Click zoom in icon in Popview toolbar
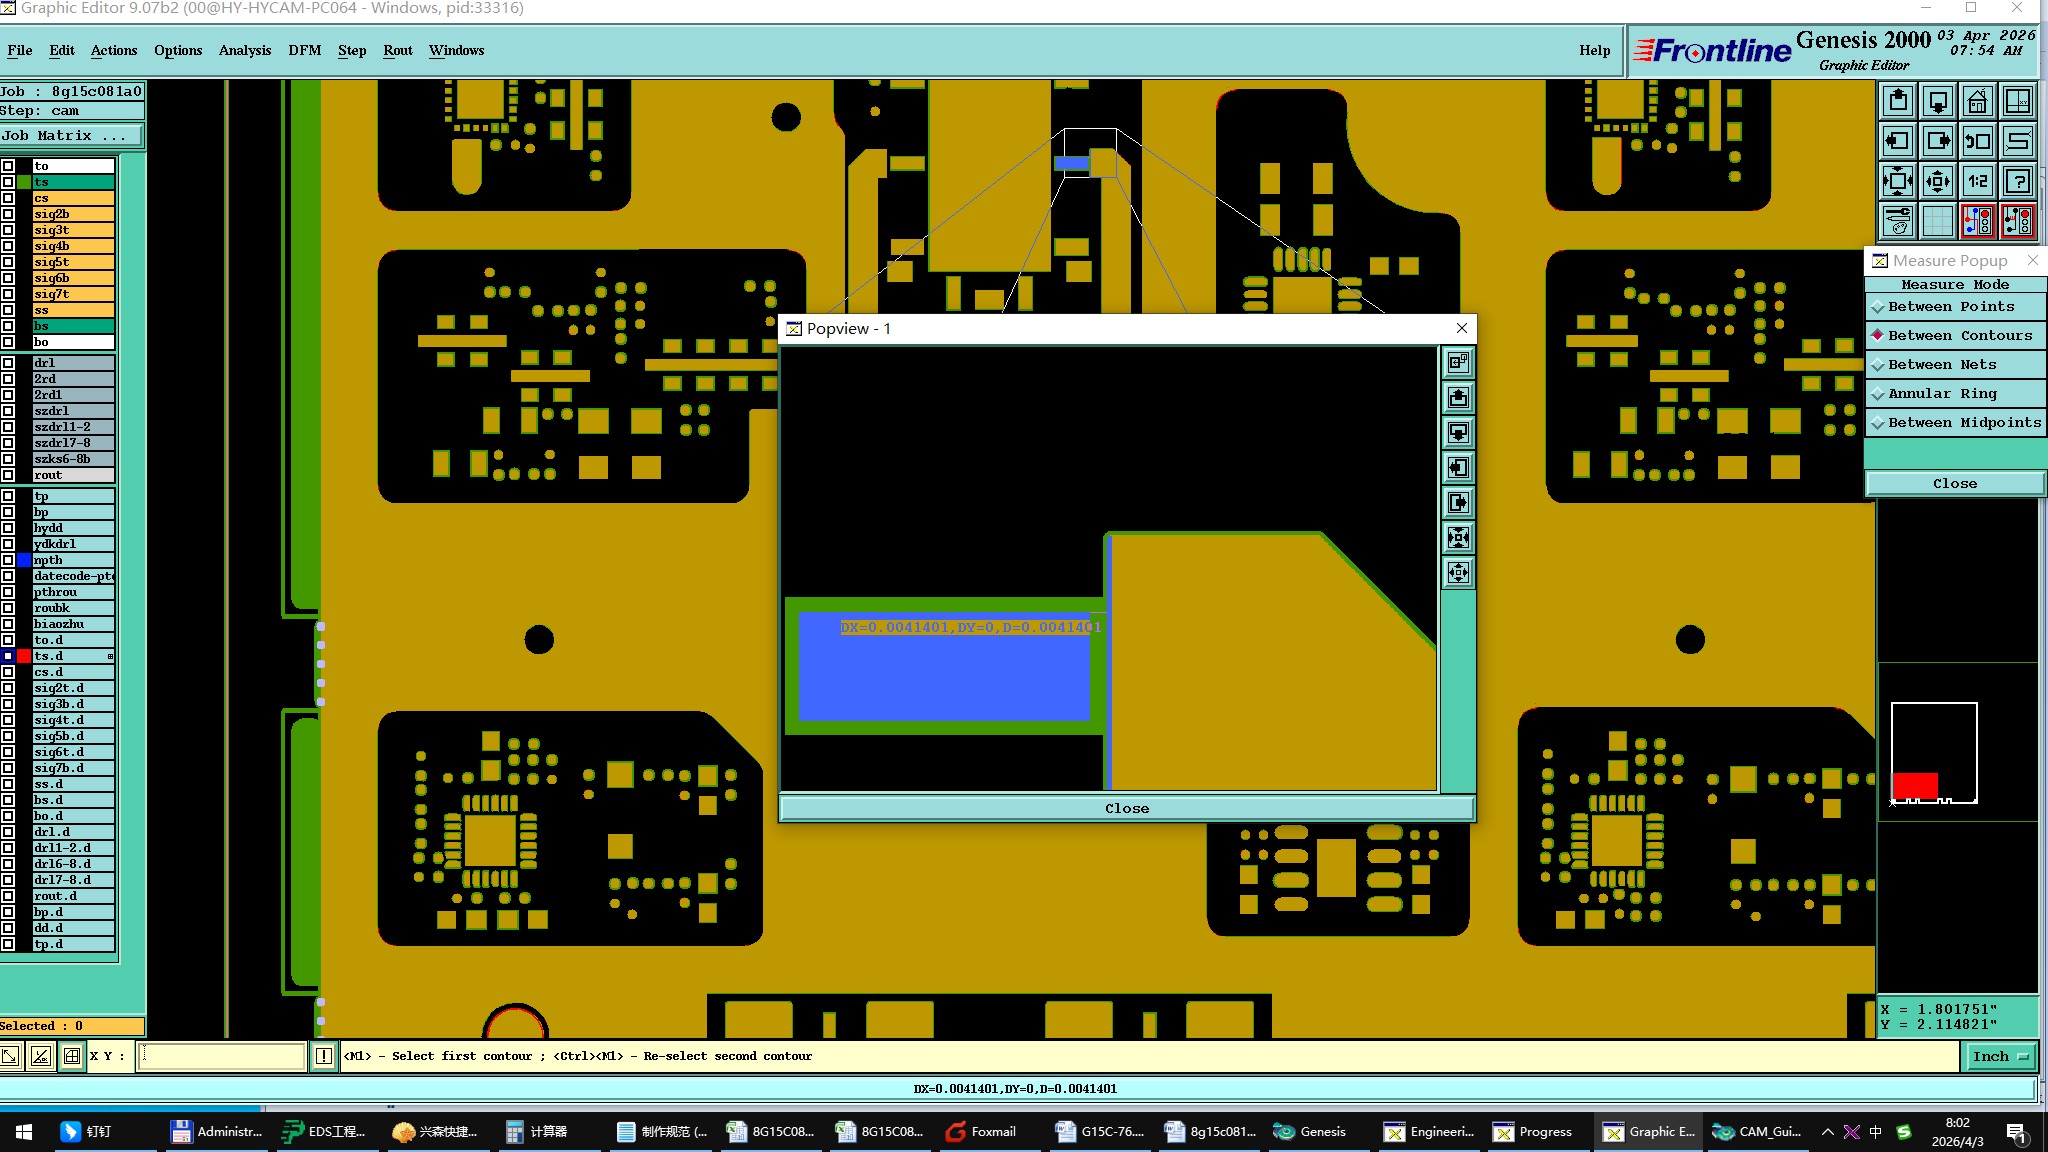The image size is (2048, 1152). coord(1458,537)
